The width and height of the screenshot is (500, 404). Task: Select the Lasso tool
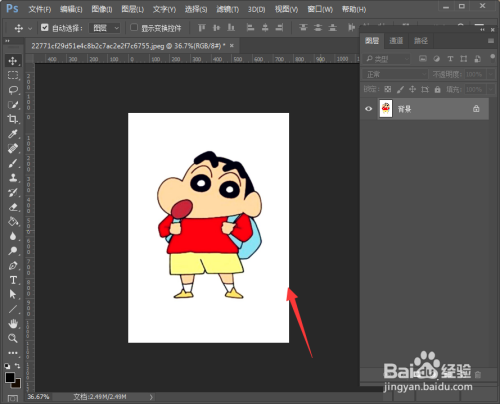[13, 90]
